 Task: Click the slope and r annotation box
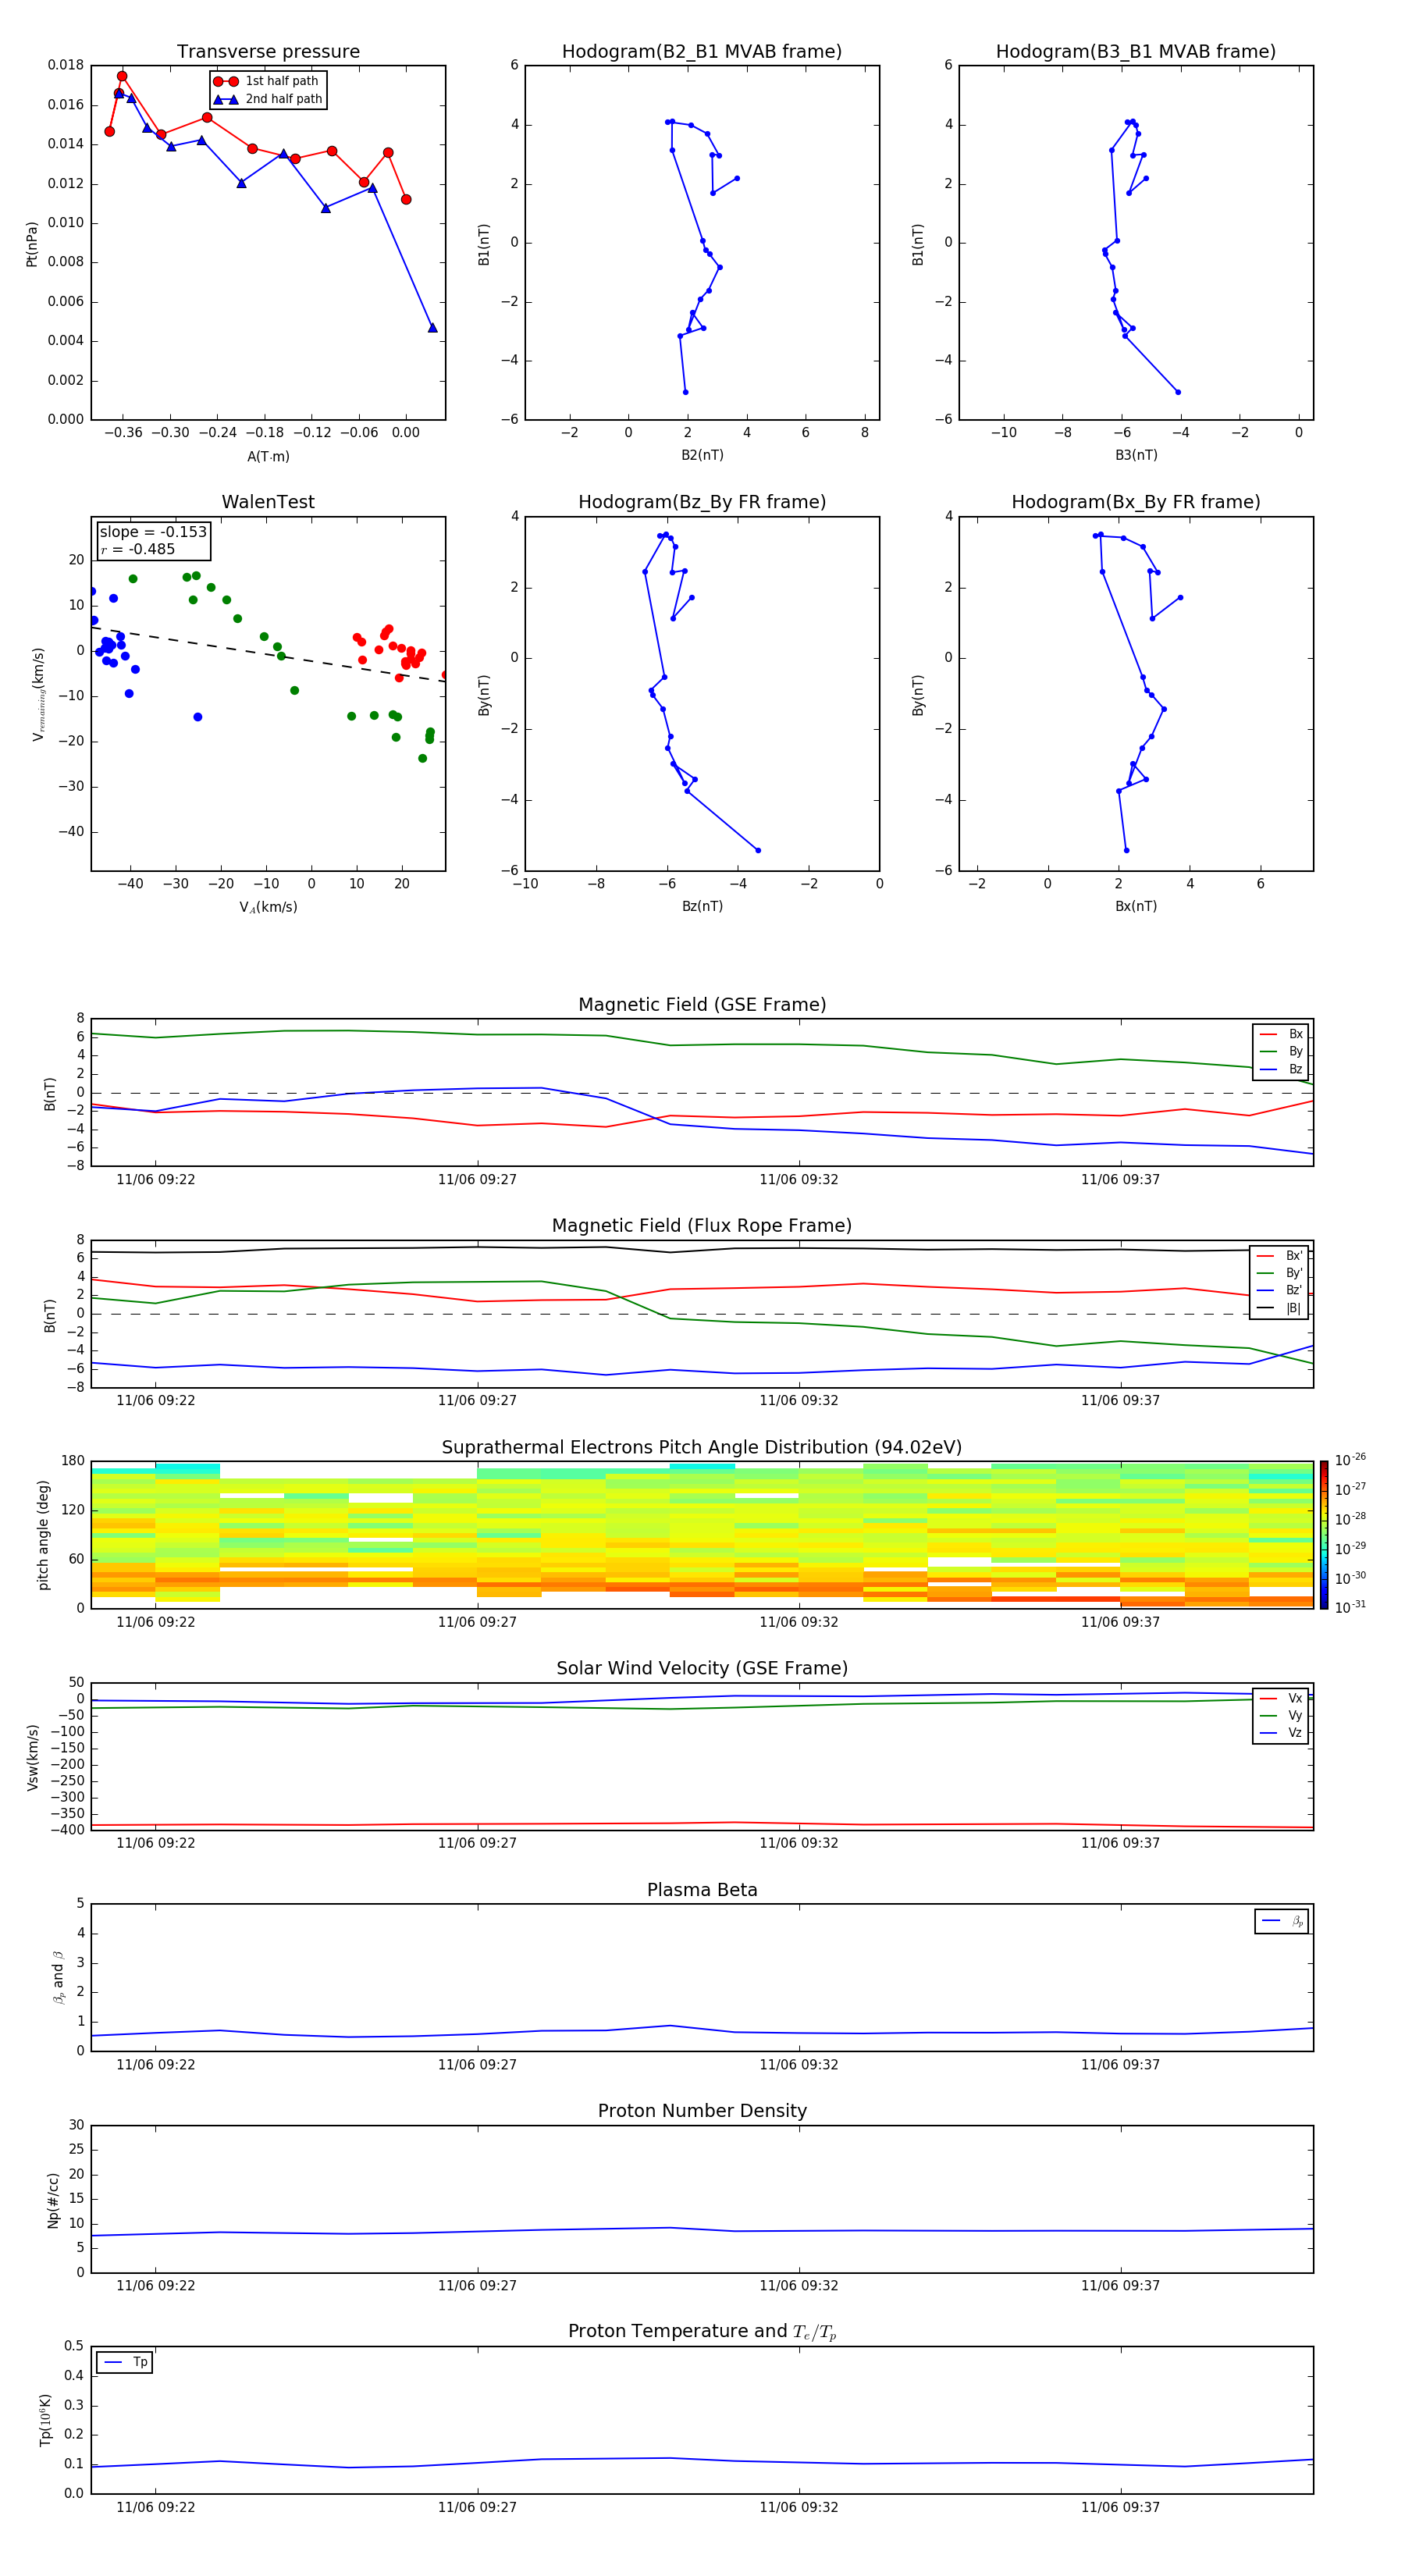(153, 541)
